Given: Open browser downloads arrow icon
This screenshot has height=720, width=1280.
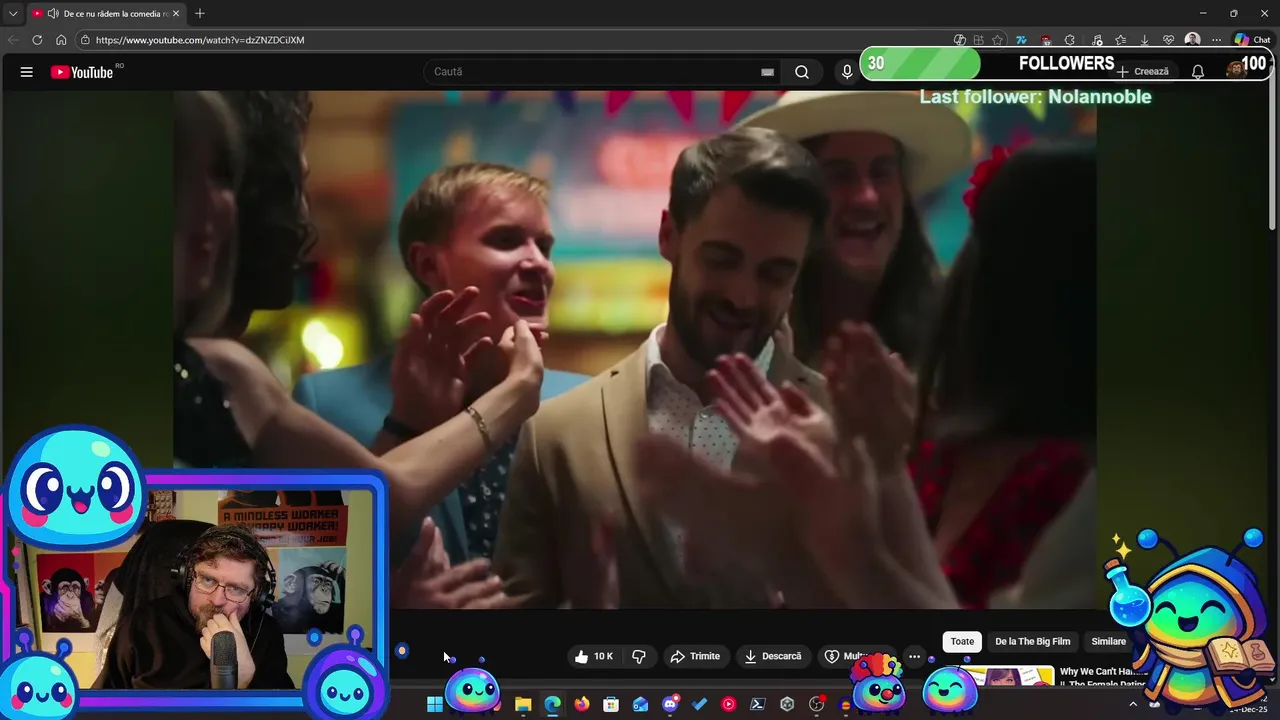Looking at the screenshot, I should coord(1144,40).
